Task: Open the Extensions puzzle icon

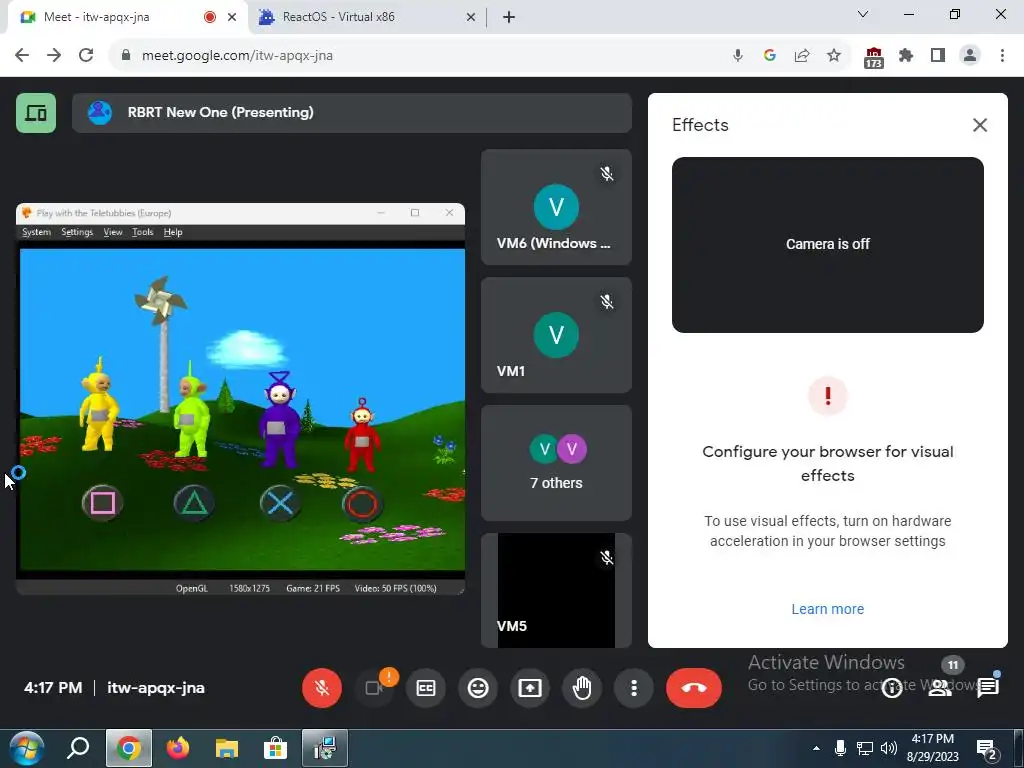Action: coord(906,56)
